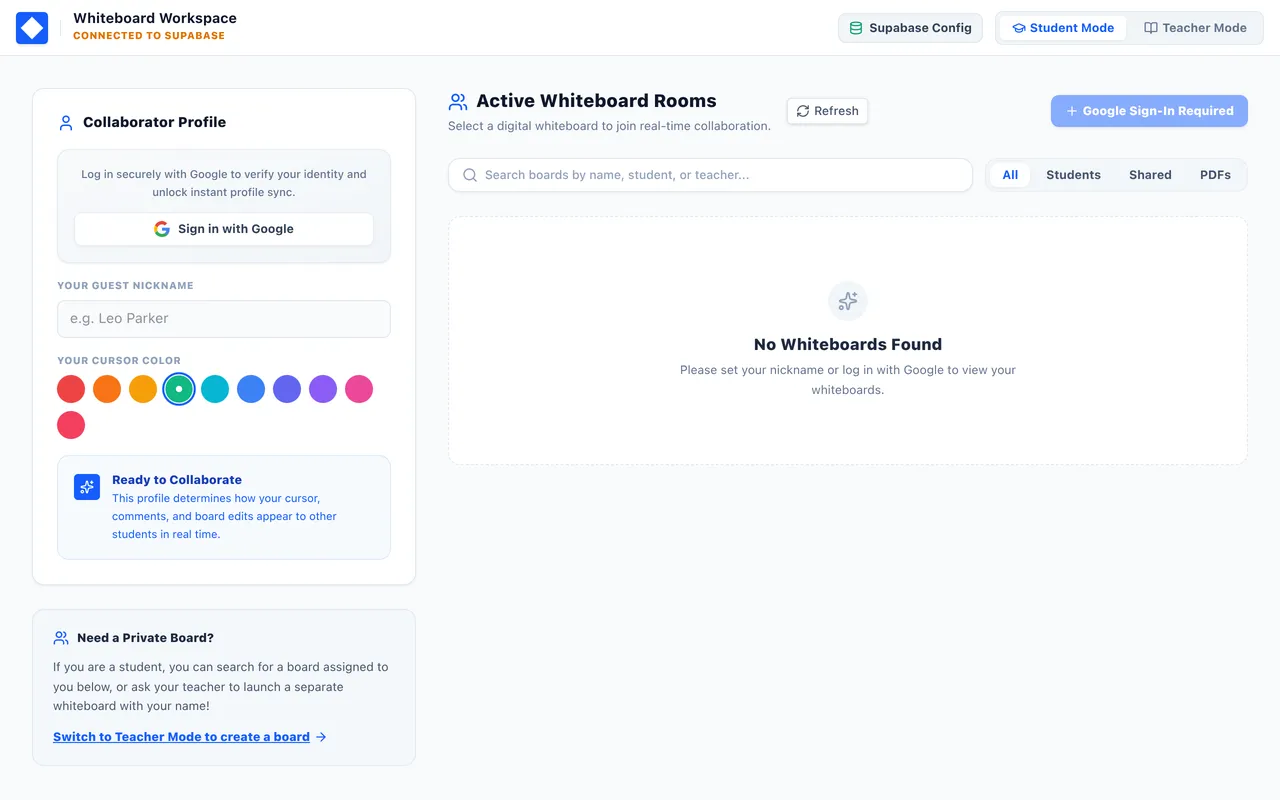Click the Collaborator Profile person icon
Viewport: 1280px width, 800px height.
click(66, 123)
